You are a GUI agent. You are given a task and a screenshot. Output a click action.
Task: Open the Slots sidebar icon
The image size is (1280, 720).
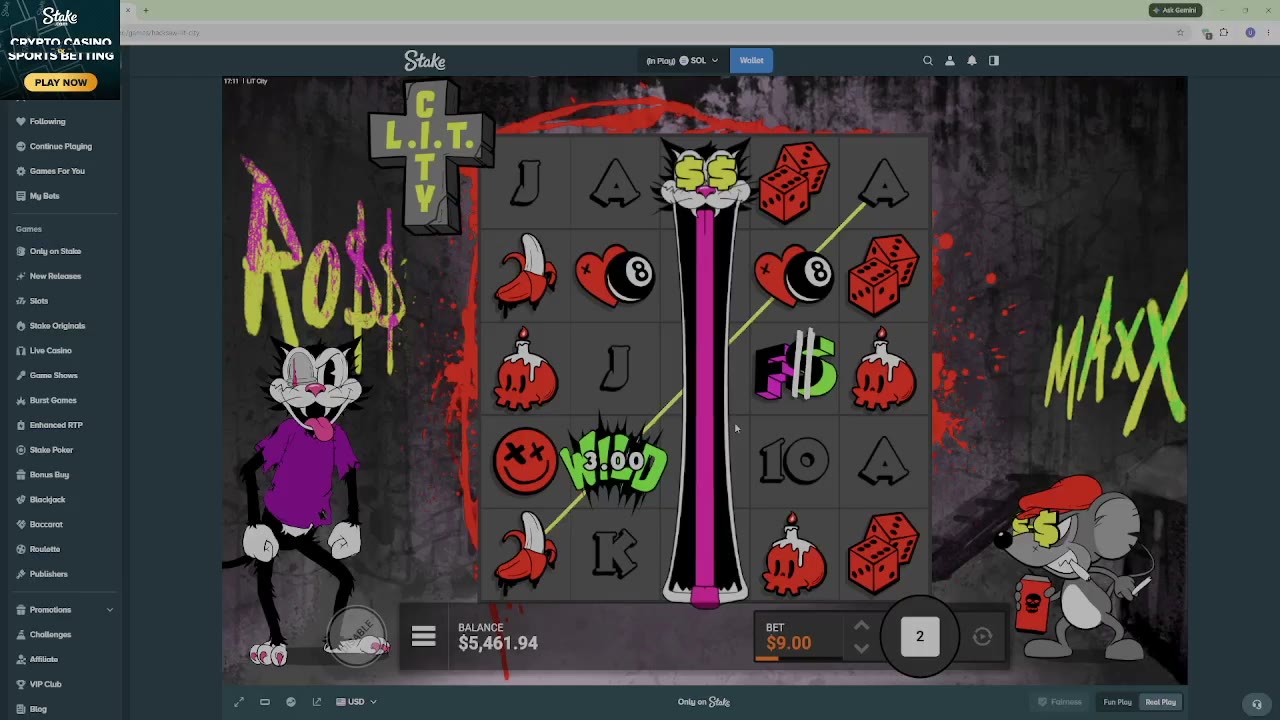point(21,301)
